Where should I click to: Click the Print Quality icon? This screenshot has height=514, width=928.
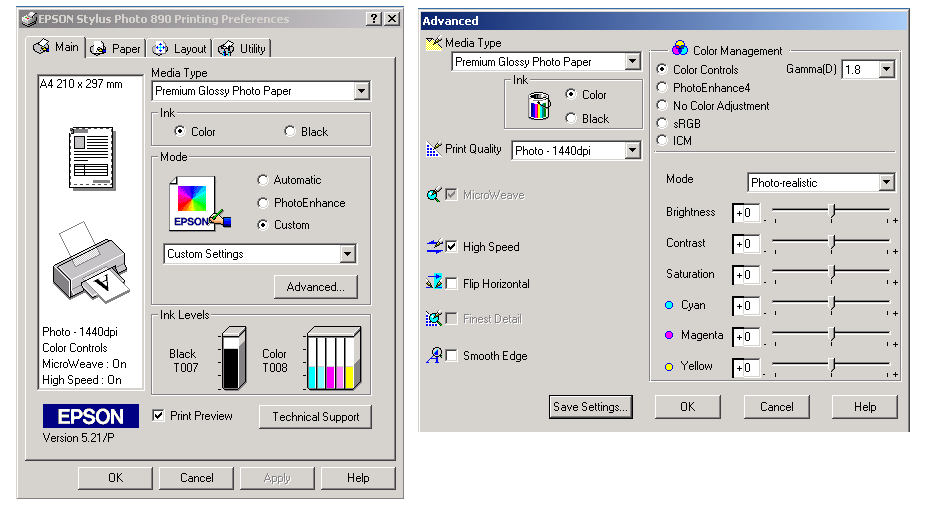tap(434, 149)
